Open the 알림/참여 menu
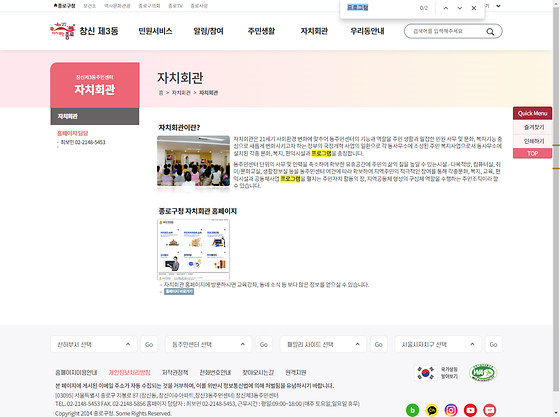 [209, 31]
